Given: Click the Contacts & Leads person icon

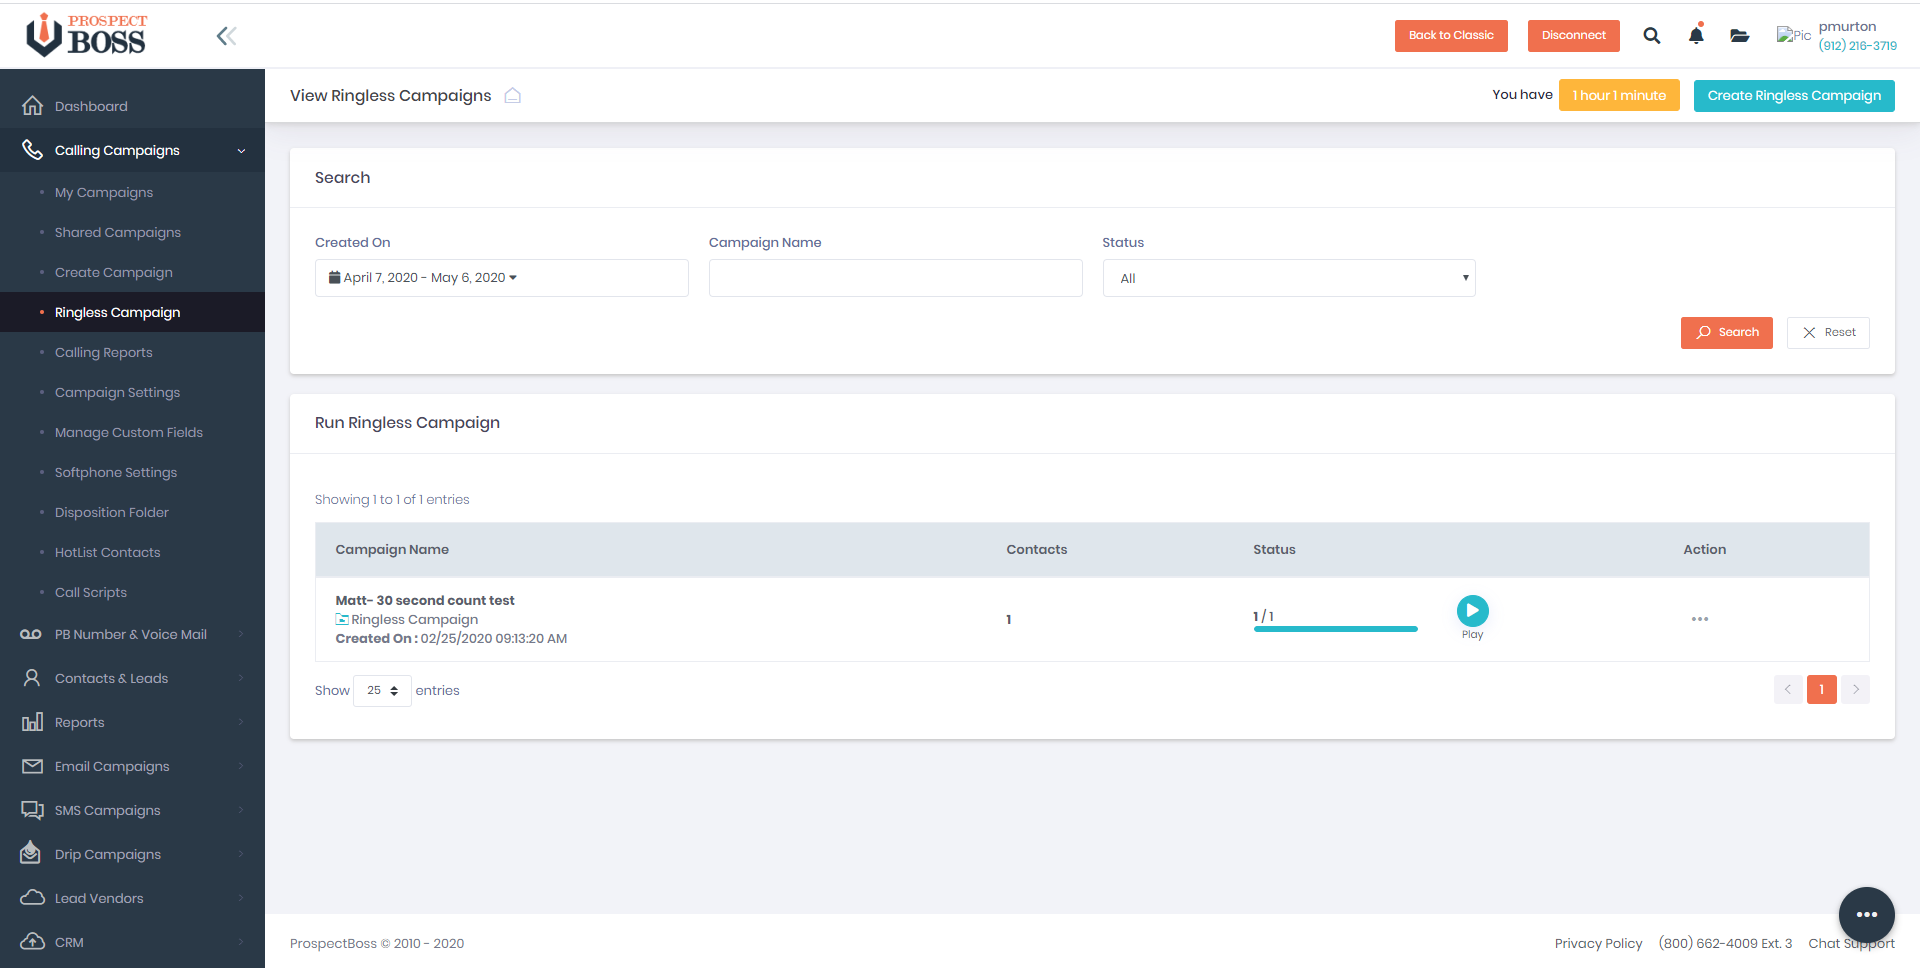Looking at the screenshot, I should pos(32,678).
